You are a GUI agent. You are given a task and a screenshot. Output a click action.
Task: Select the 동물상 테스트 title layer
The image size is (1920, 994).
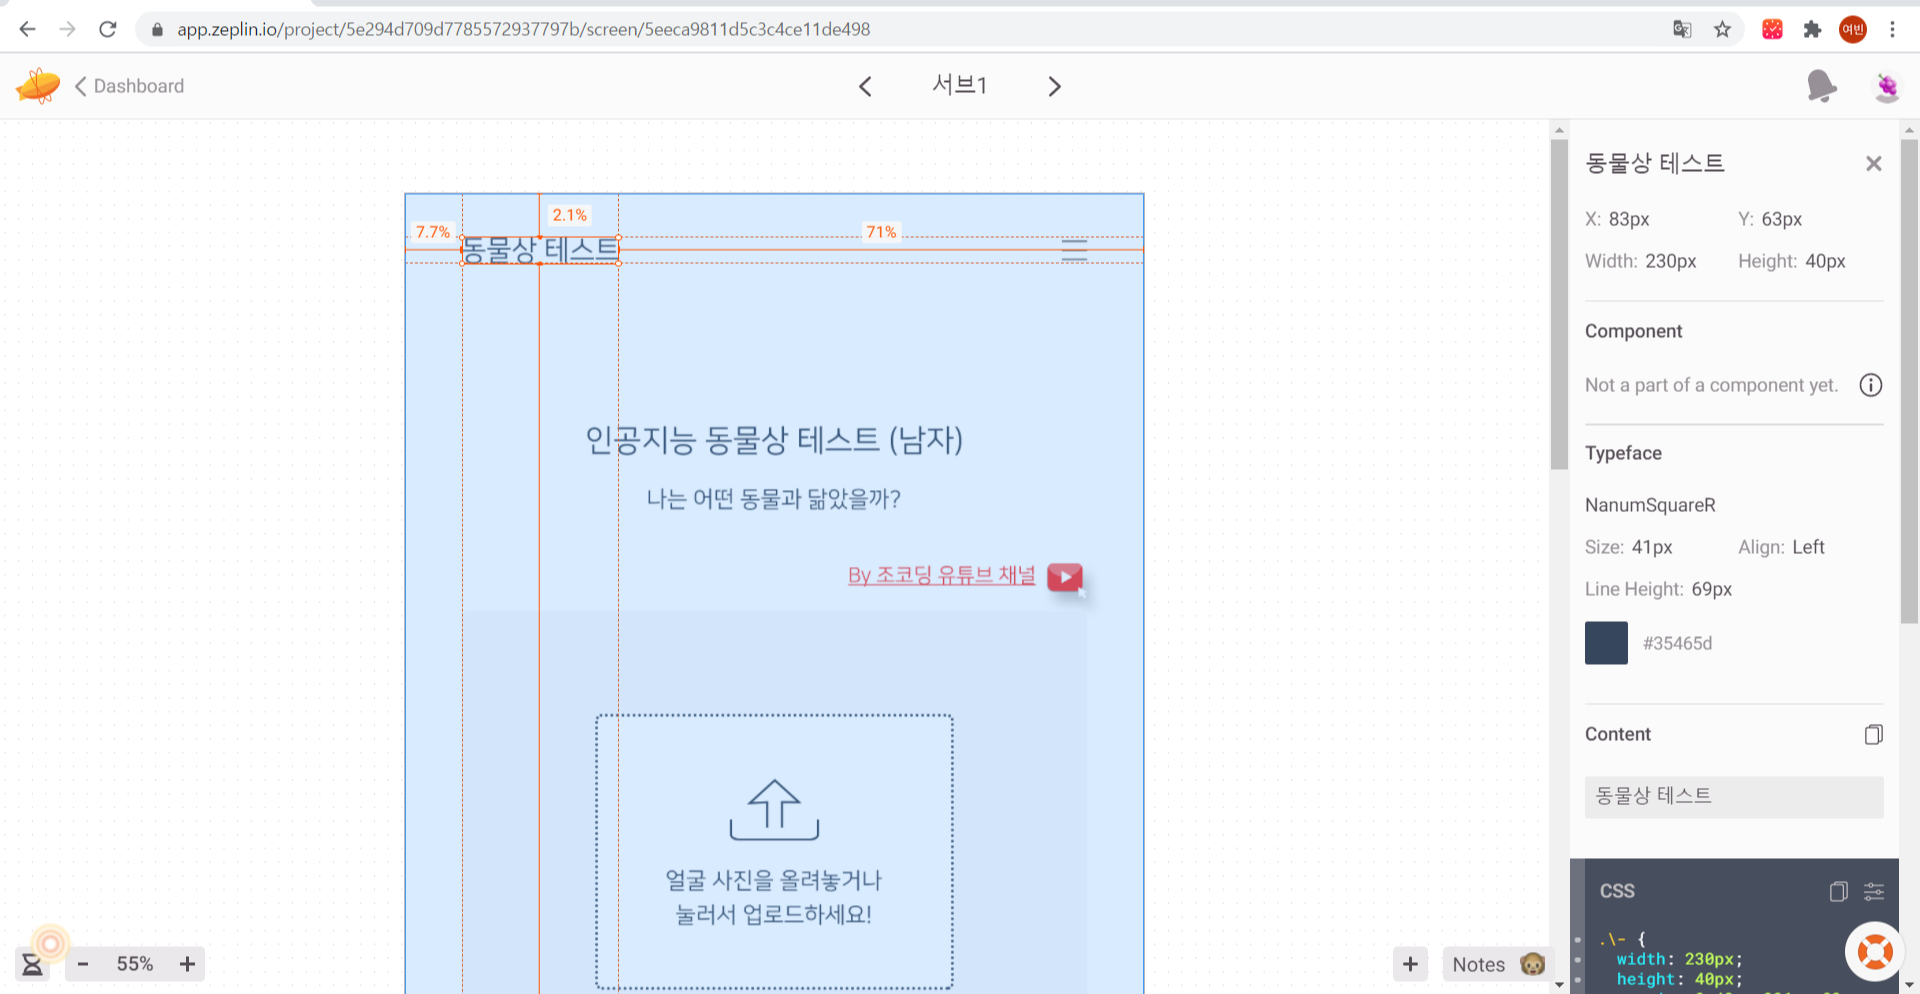tap(540, 250)
